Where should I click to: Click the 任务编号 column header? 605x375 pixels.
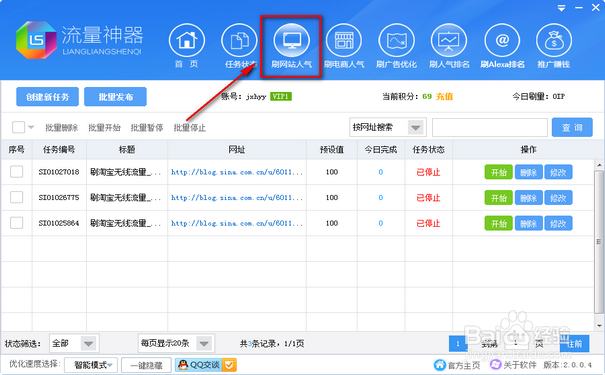coord(59,149)
